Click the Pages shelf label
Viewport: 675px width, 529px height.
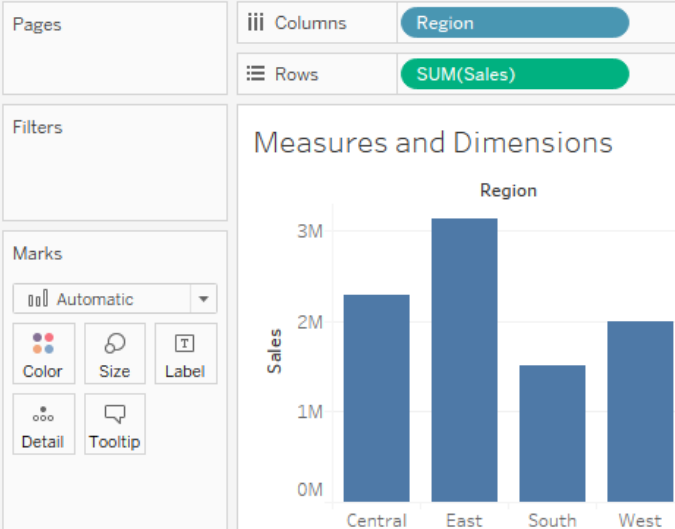37,25
